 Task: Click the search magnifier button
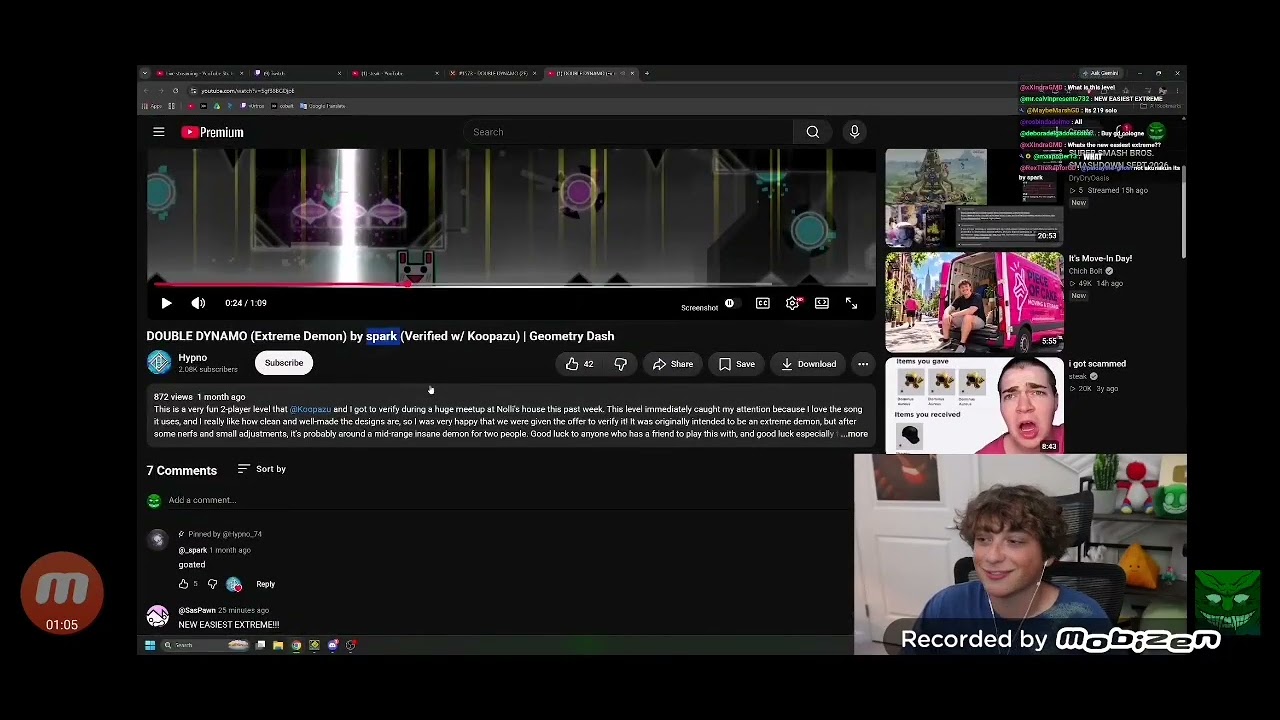[812, 132]
